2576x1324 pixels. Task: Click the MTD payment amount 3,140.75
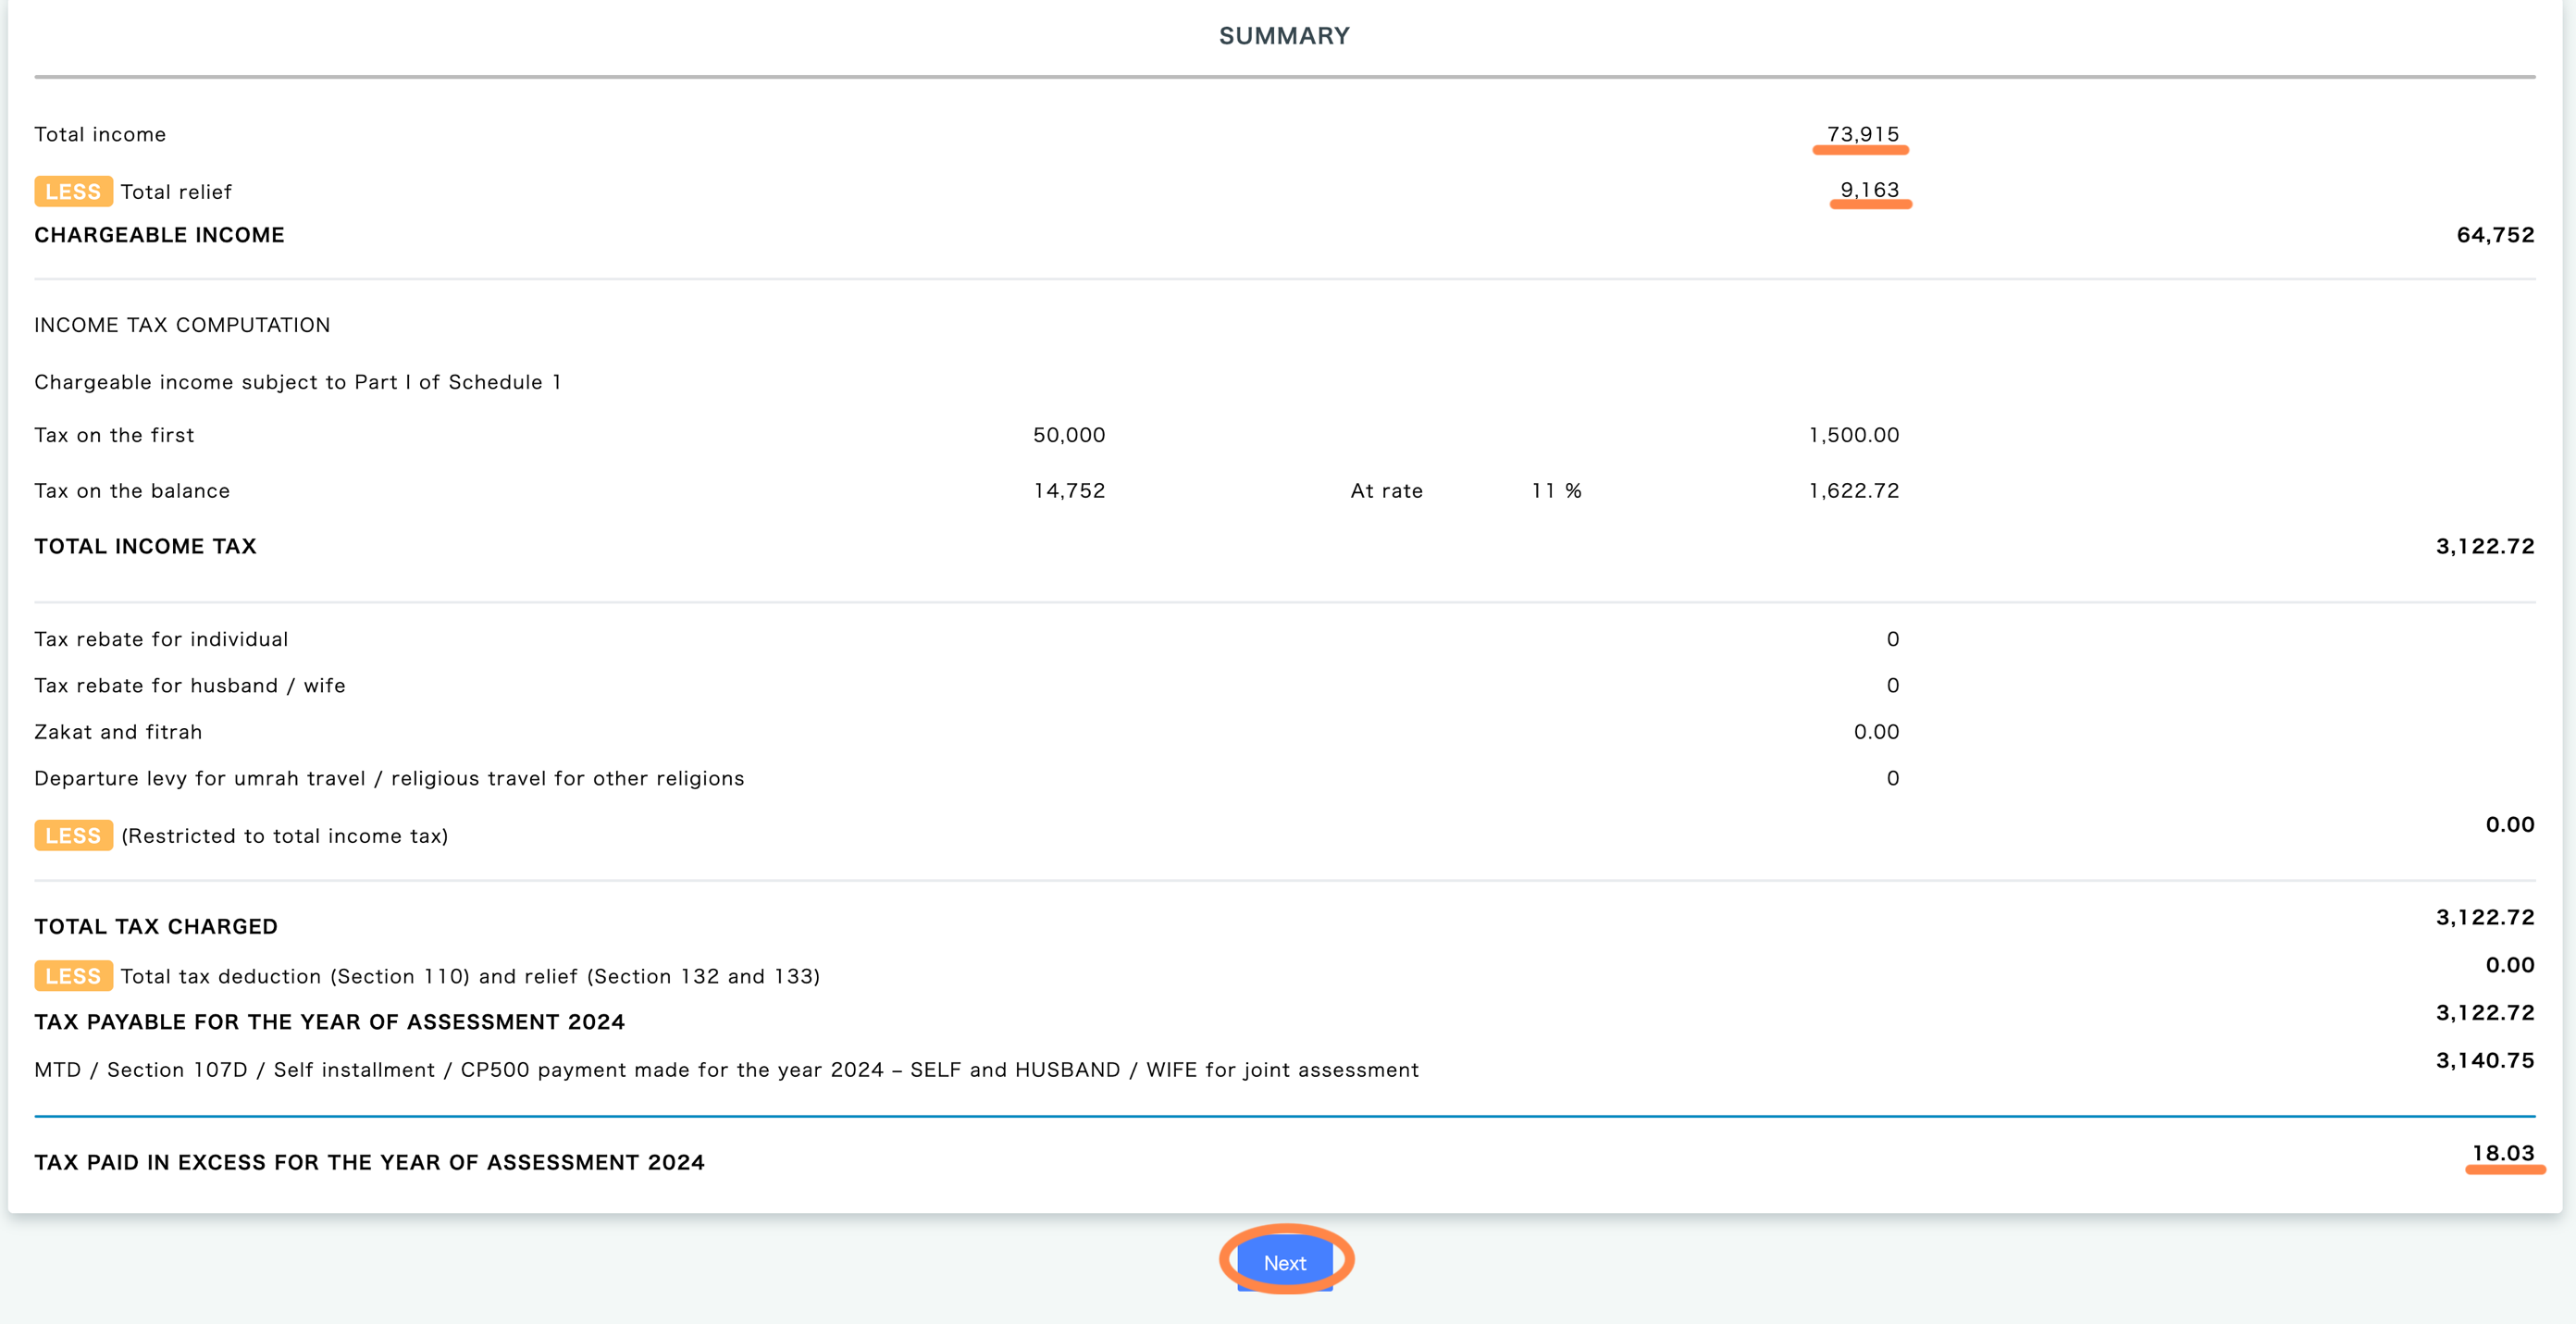(2485, 1060)
